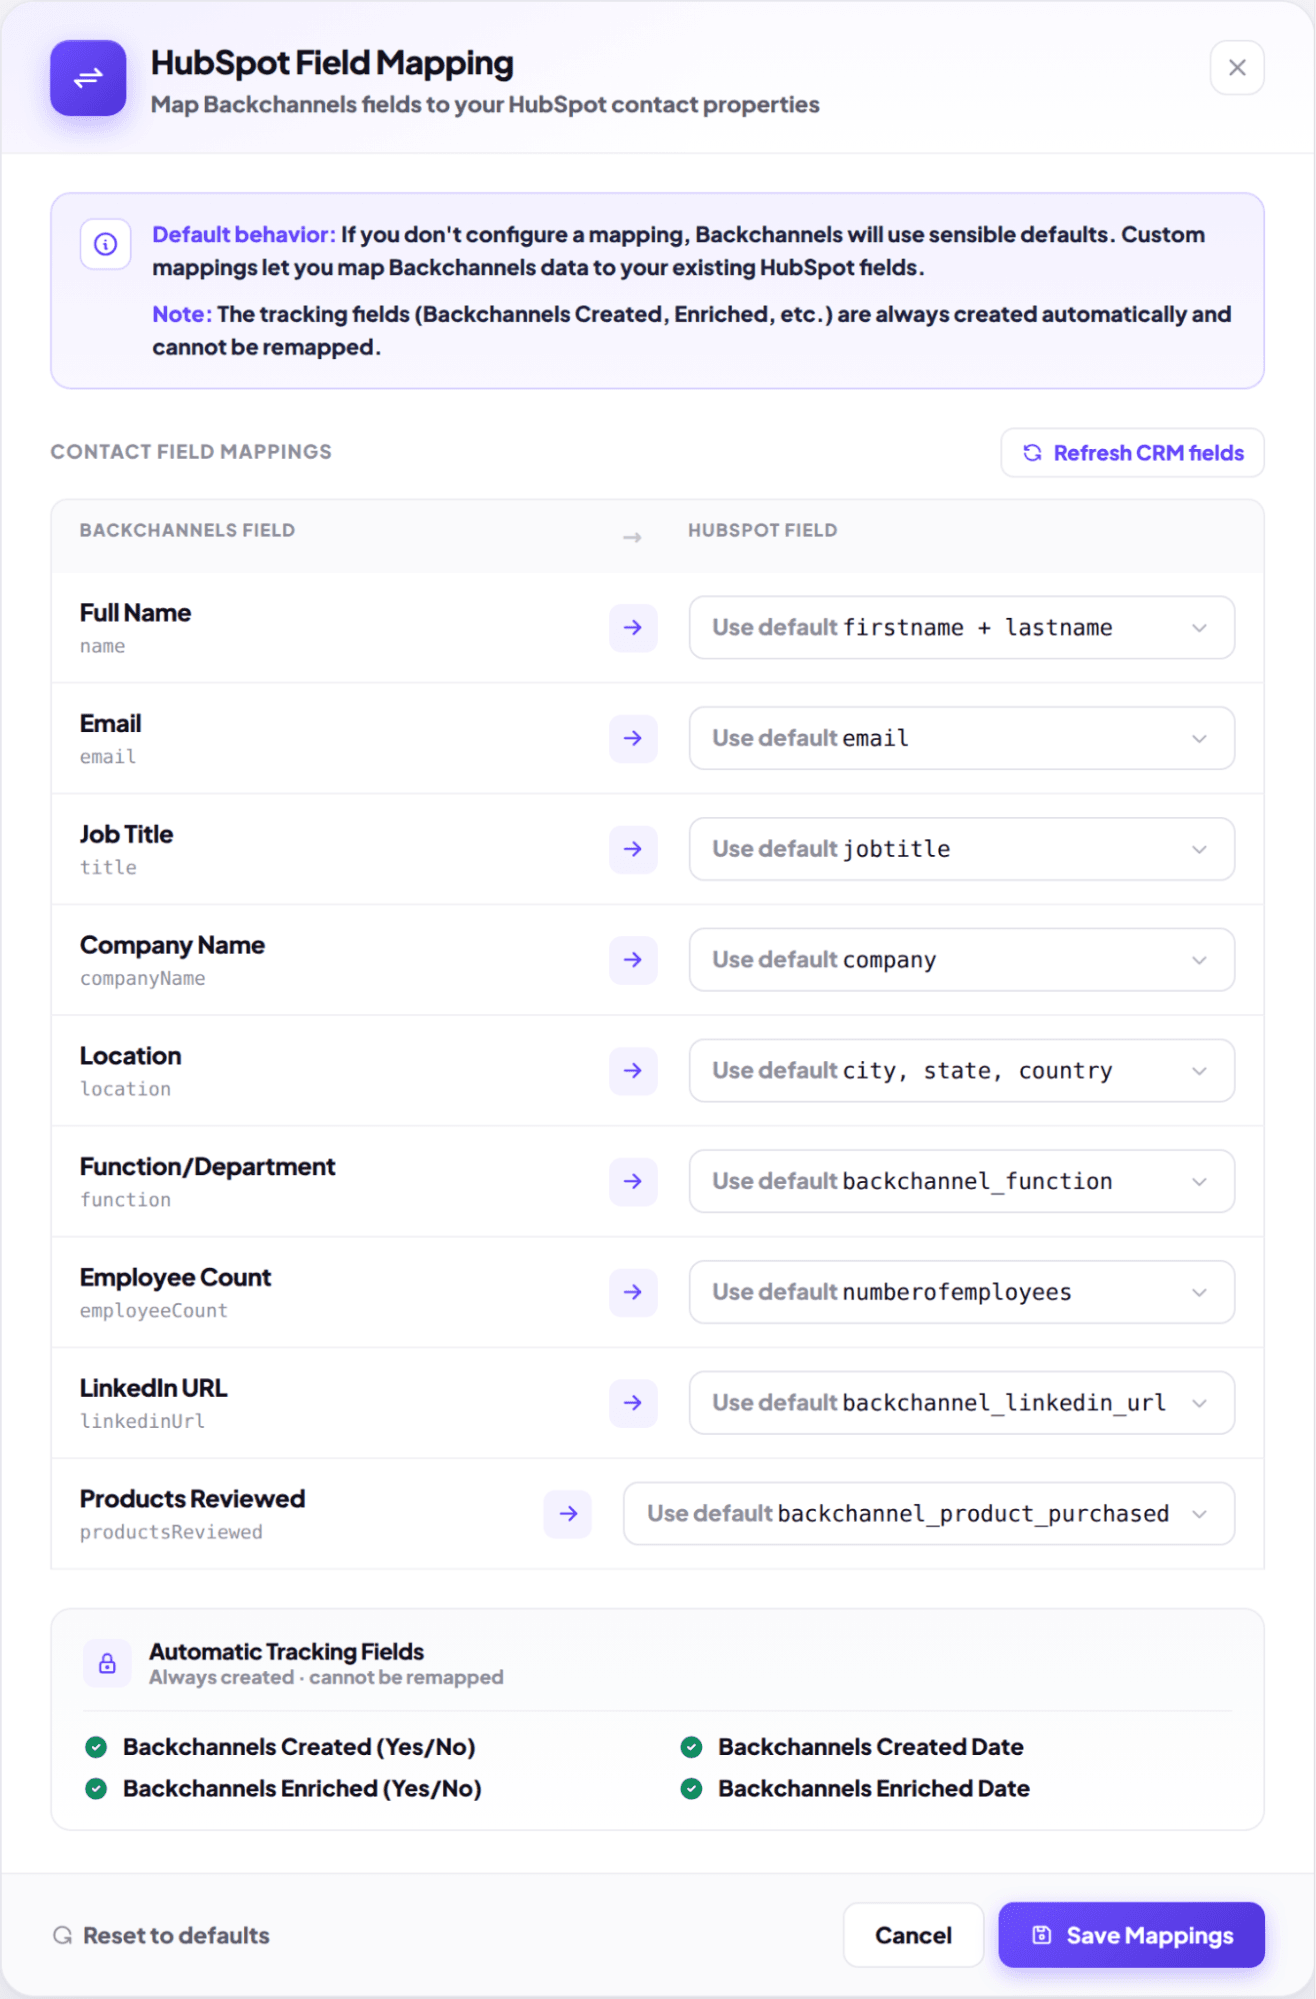This screenshot has width=1316, height=1999.
Task: Expand the Location city, state, country dropdown
Action: [961, 1071]
